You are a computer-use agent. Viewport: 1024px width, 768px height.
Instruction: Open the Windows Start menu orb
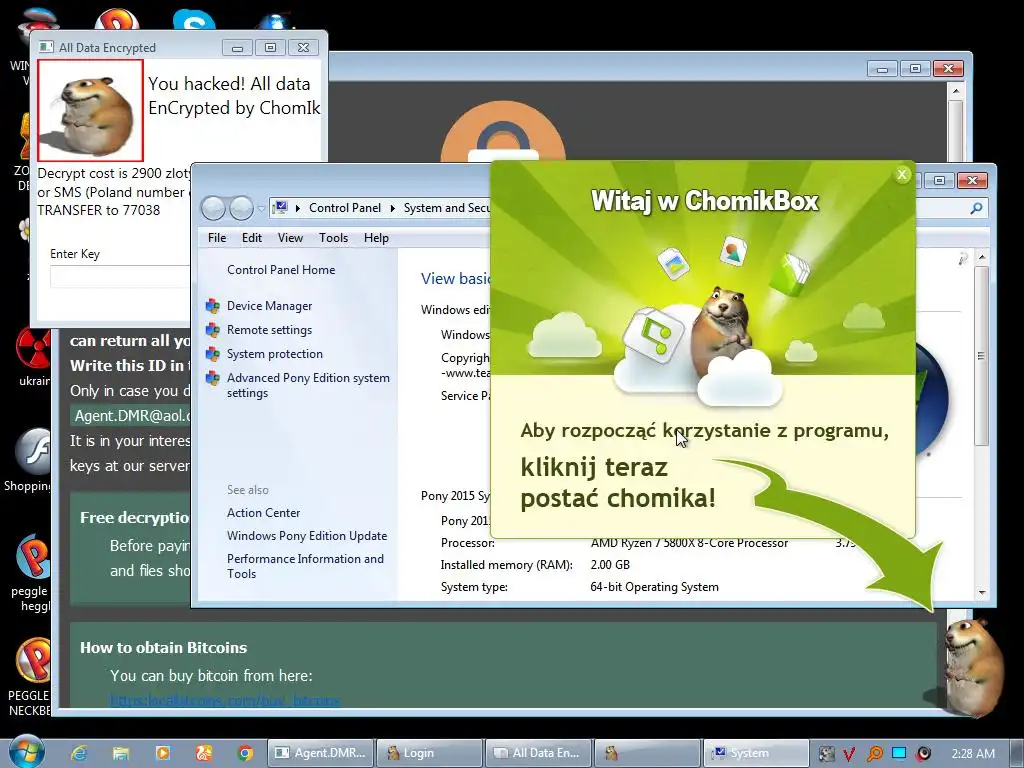click(x=27, y=752)
